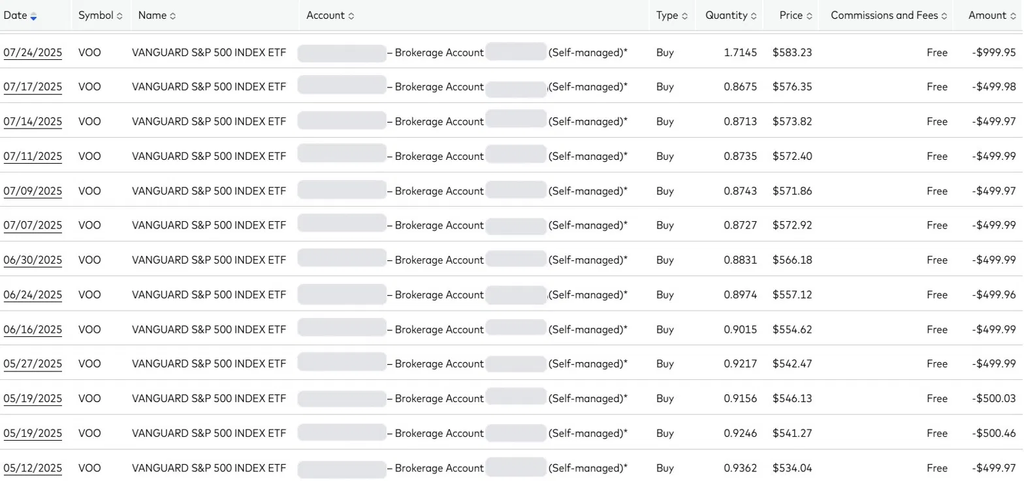Image resolution: width=1024 pixels, height=481 pixels.
Task: Click the fund name in the 07/17/2025 row
Action: click(x=209, y=87)
